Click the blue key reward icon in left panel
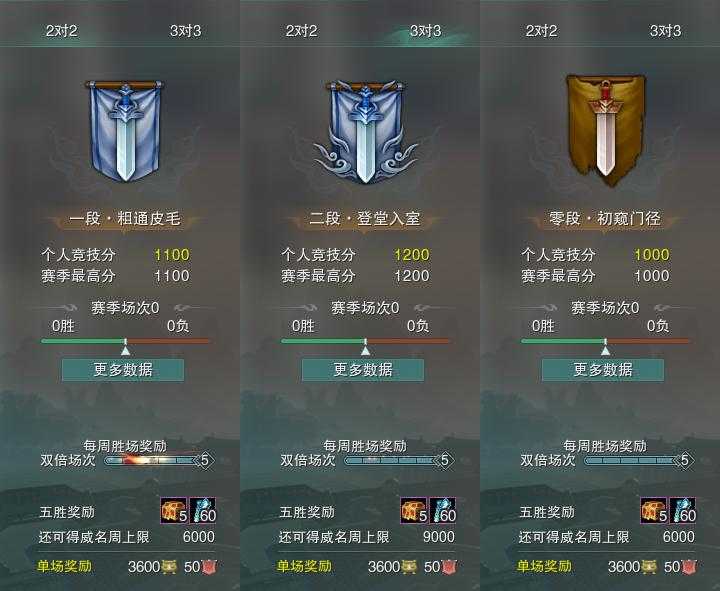 [202, 510]
